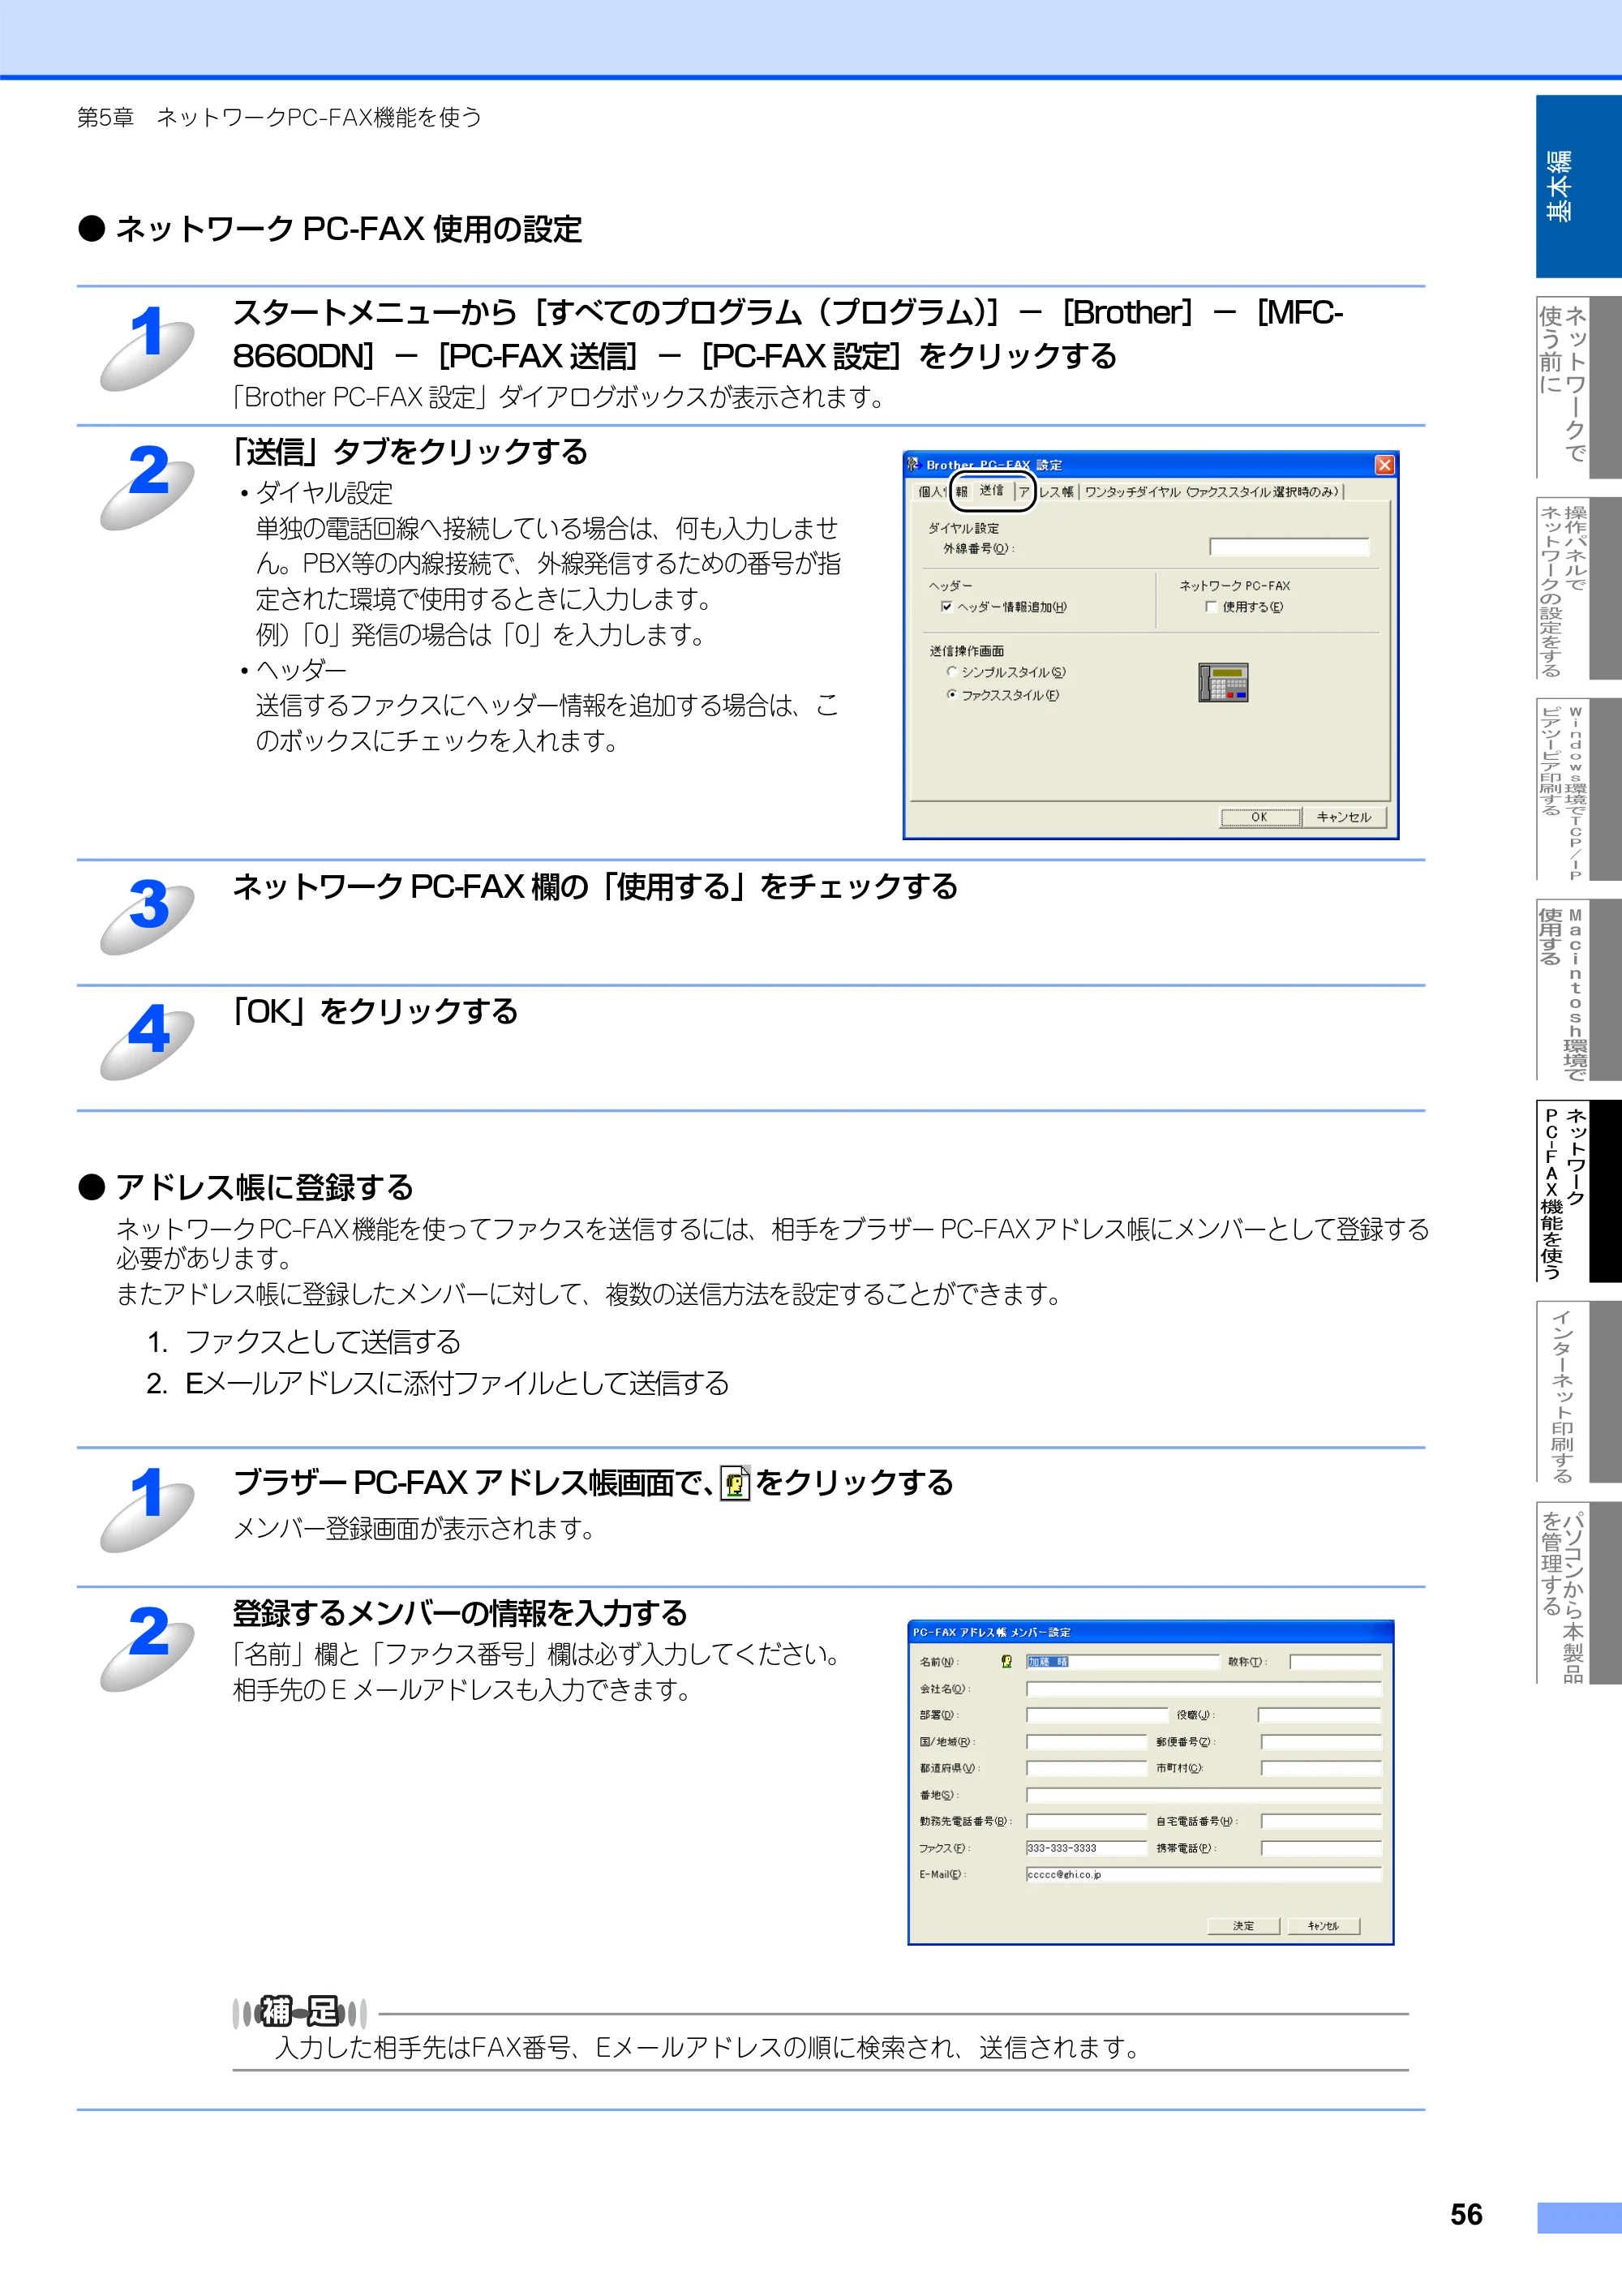The image size is (1622, 2296).
Task: Click the 都道府県 input field
Action: (x=1086, y=1768)
